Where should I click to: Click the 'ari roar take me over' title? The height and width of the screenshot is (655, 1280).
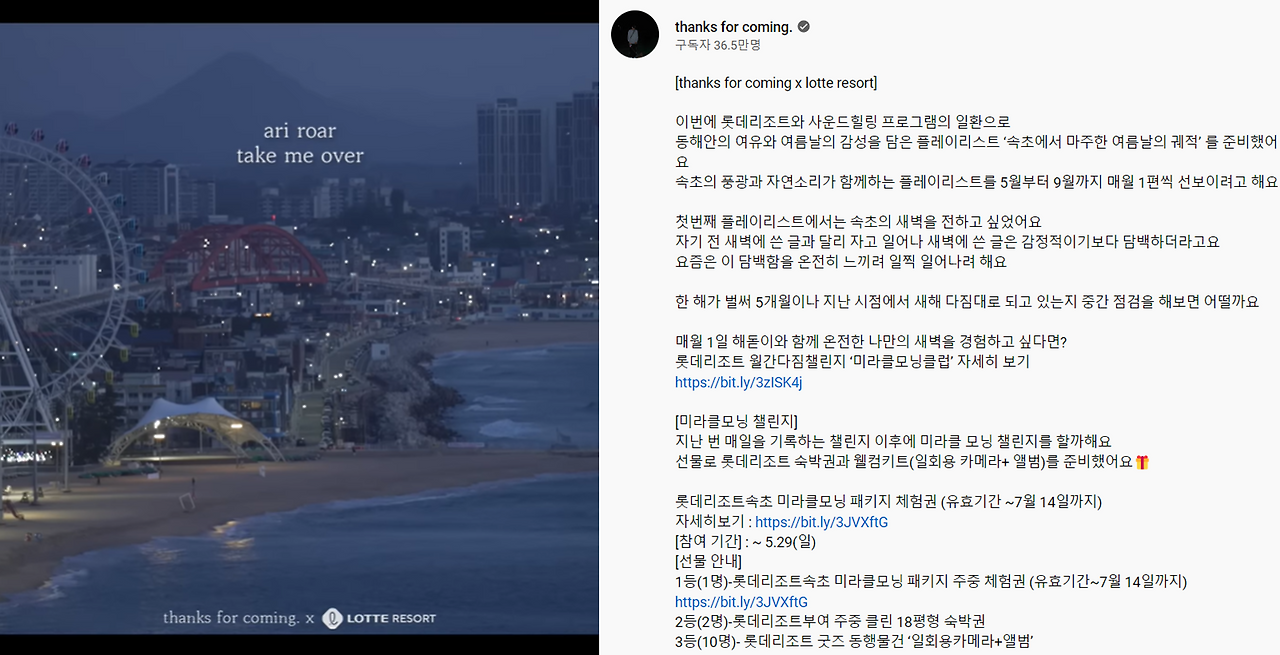tap(300, 143)
